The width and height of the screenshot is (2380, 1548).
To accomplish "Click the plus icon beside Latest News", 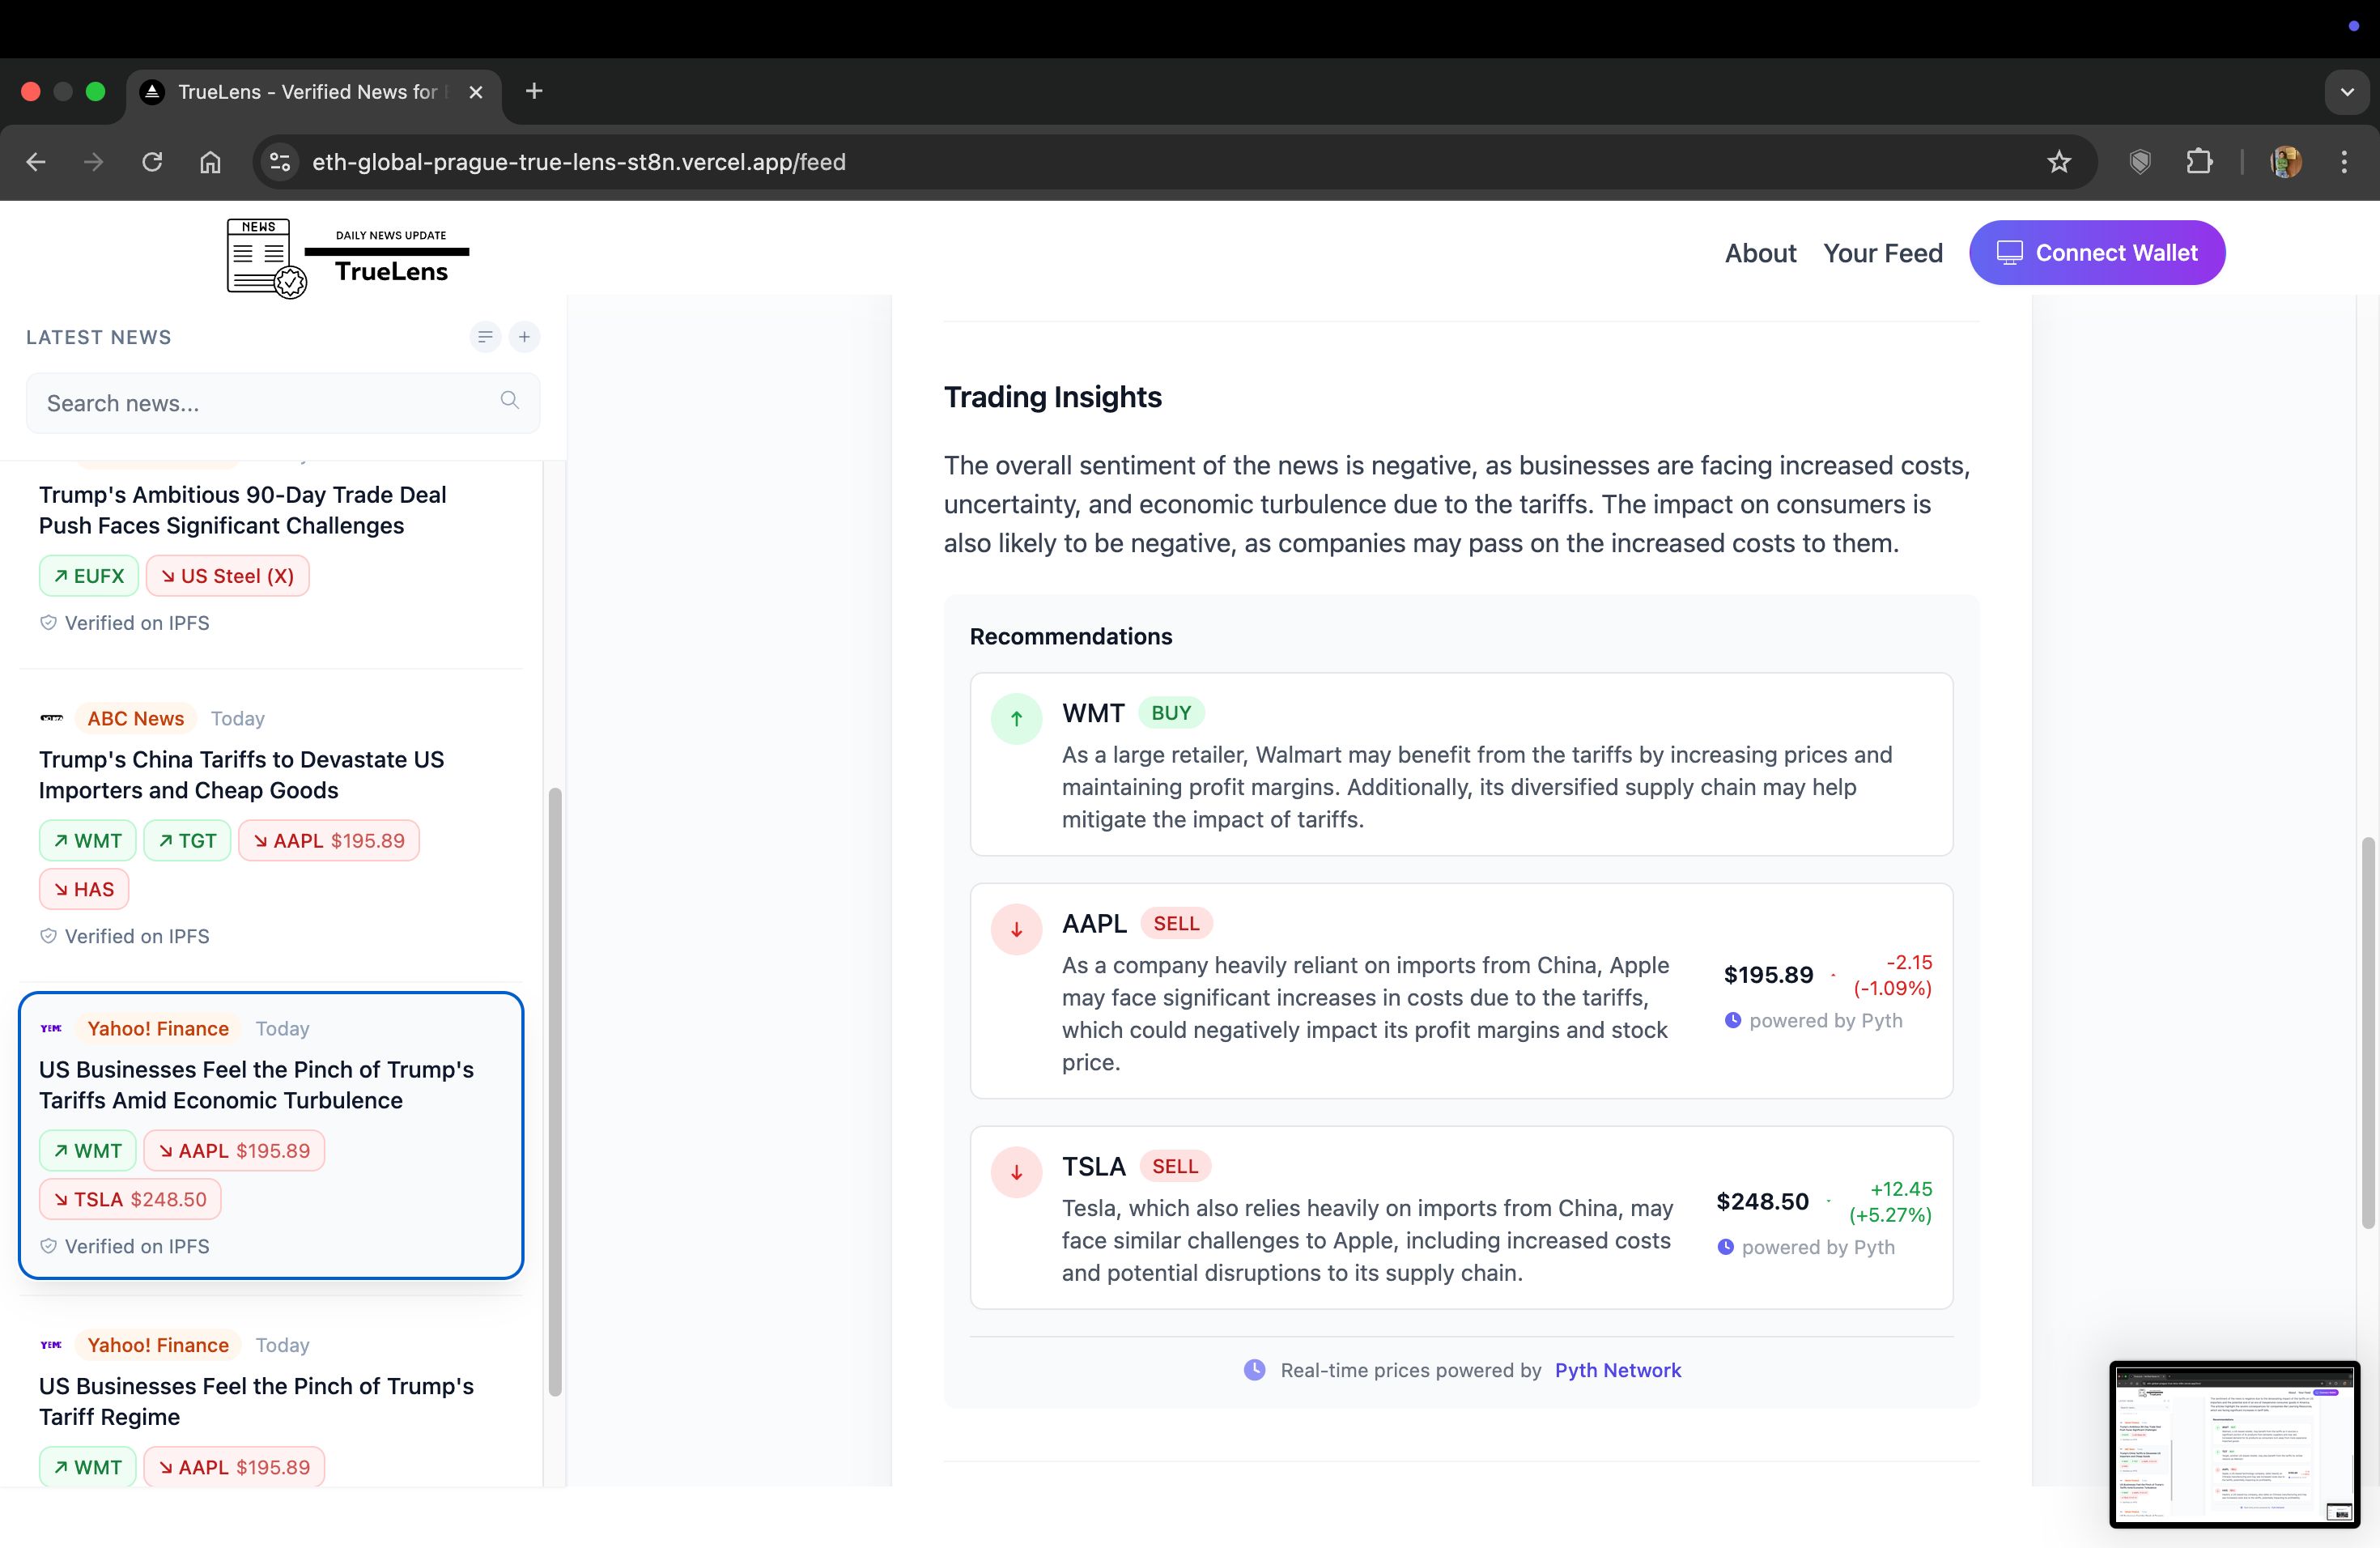I will click(524, 337).
